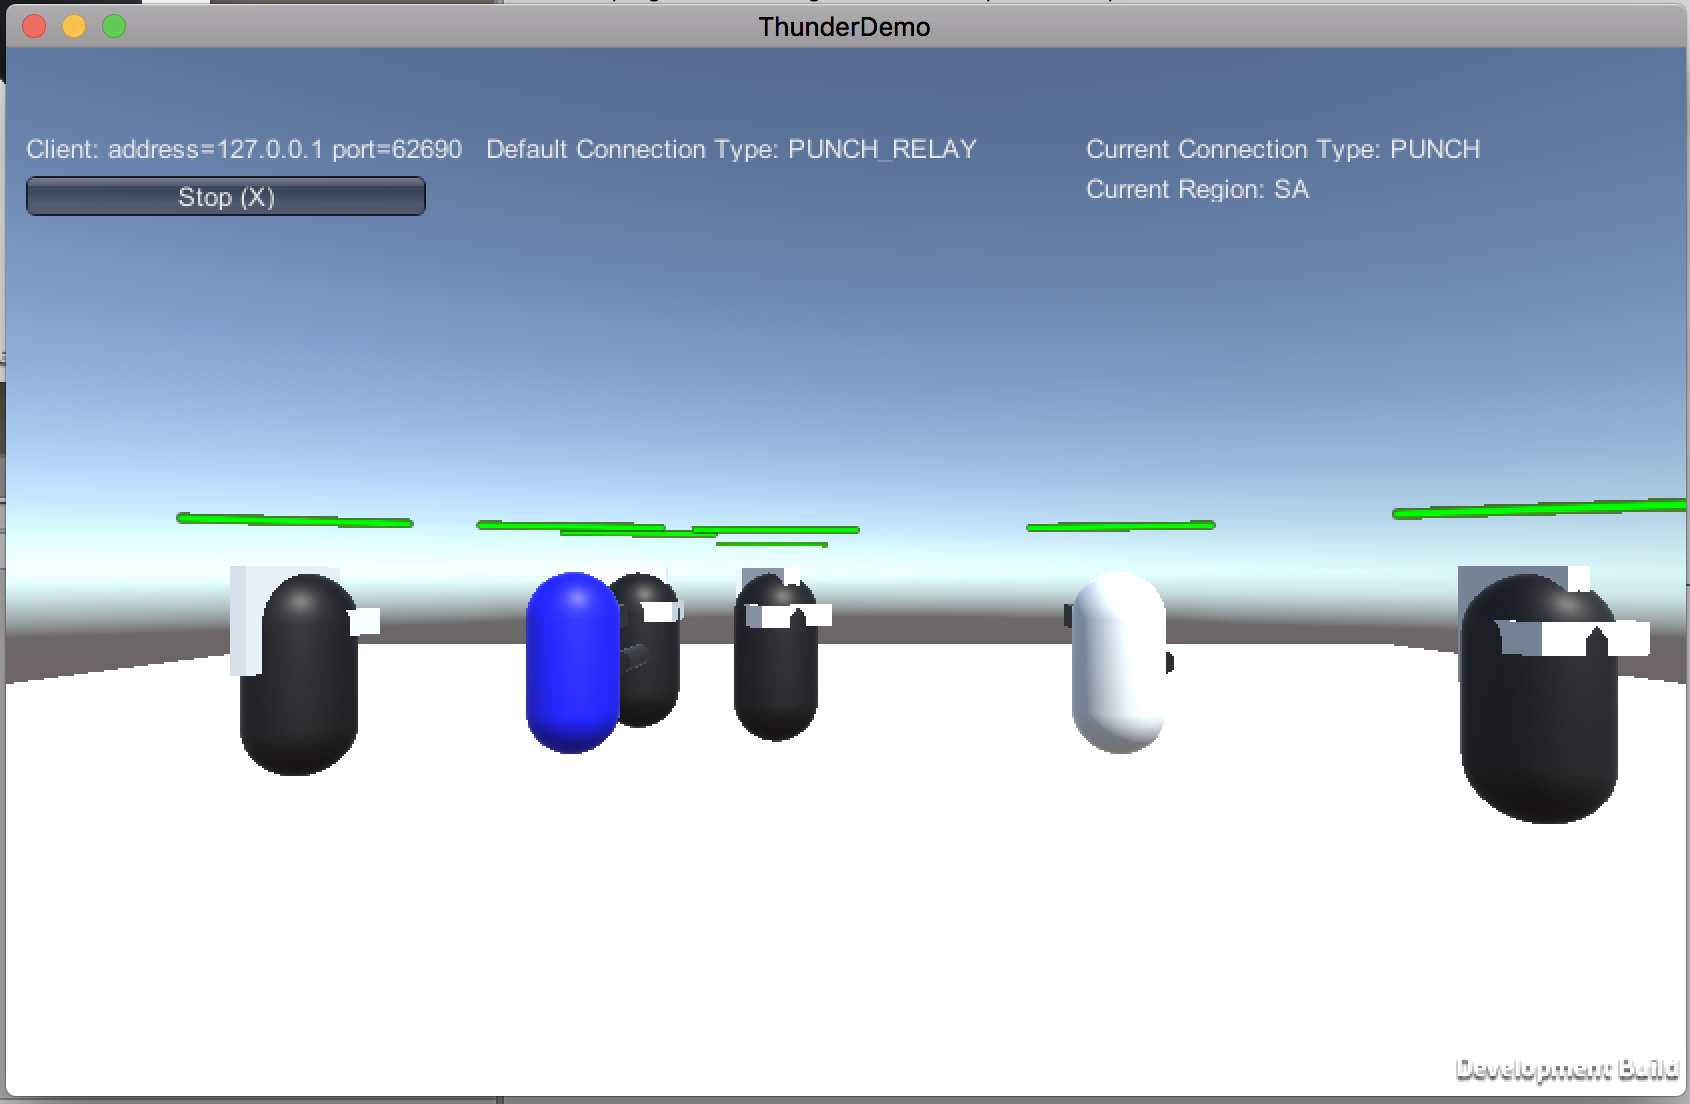The height and width of the screenshot is (1104, 1690).
Task: Click the white capsule player
Action: click(1119, 662)
